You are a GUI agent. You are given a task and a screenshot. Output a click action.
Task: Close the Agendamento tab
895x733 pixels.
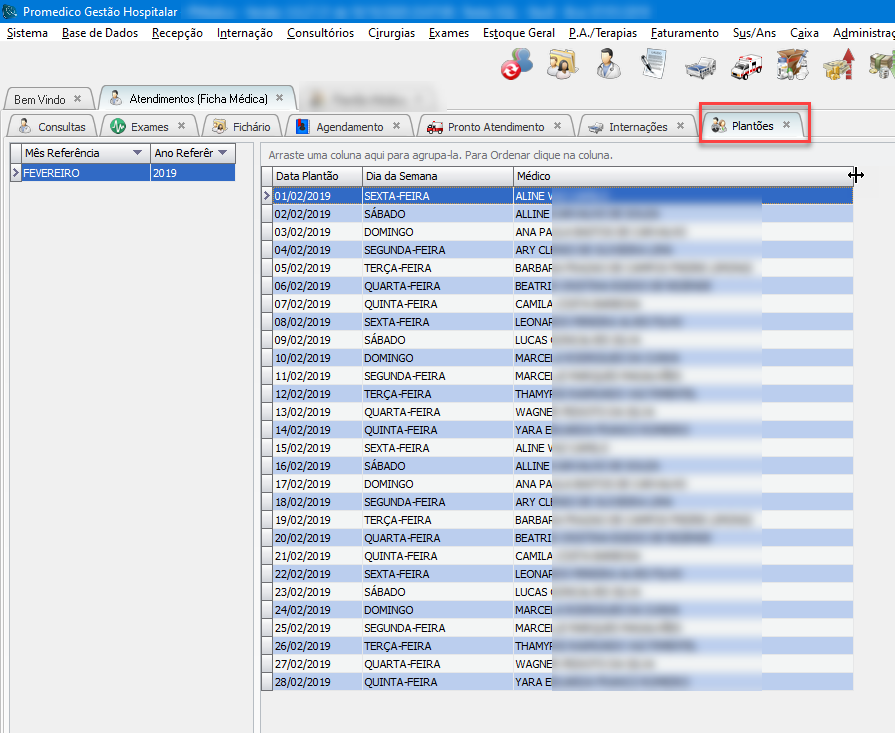pos(396,126)
